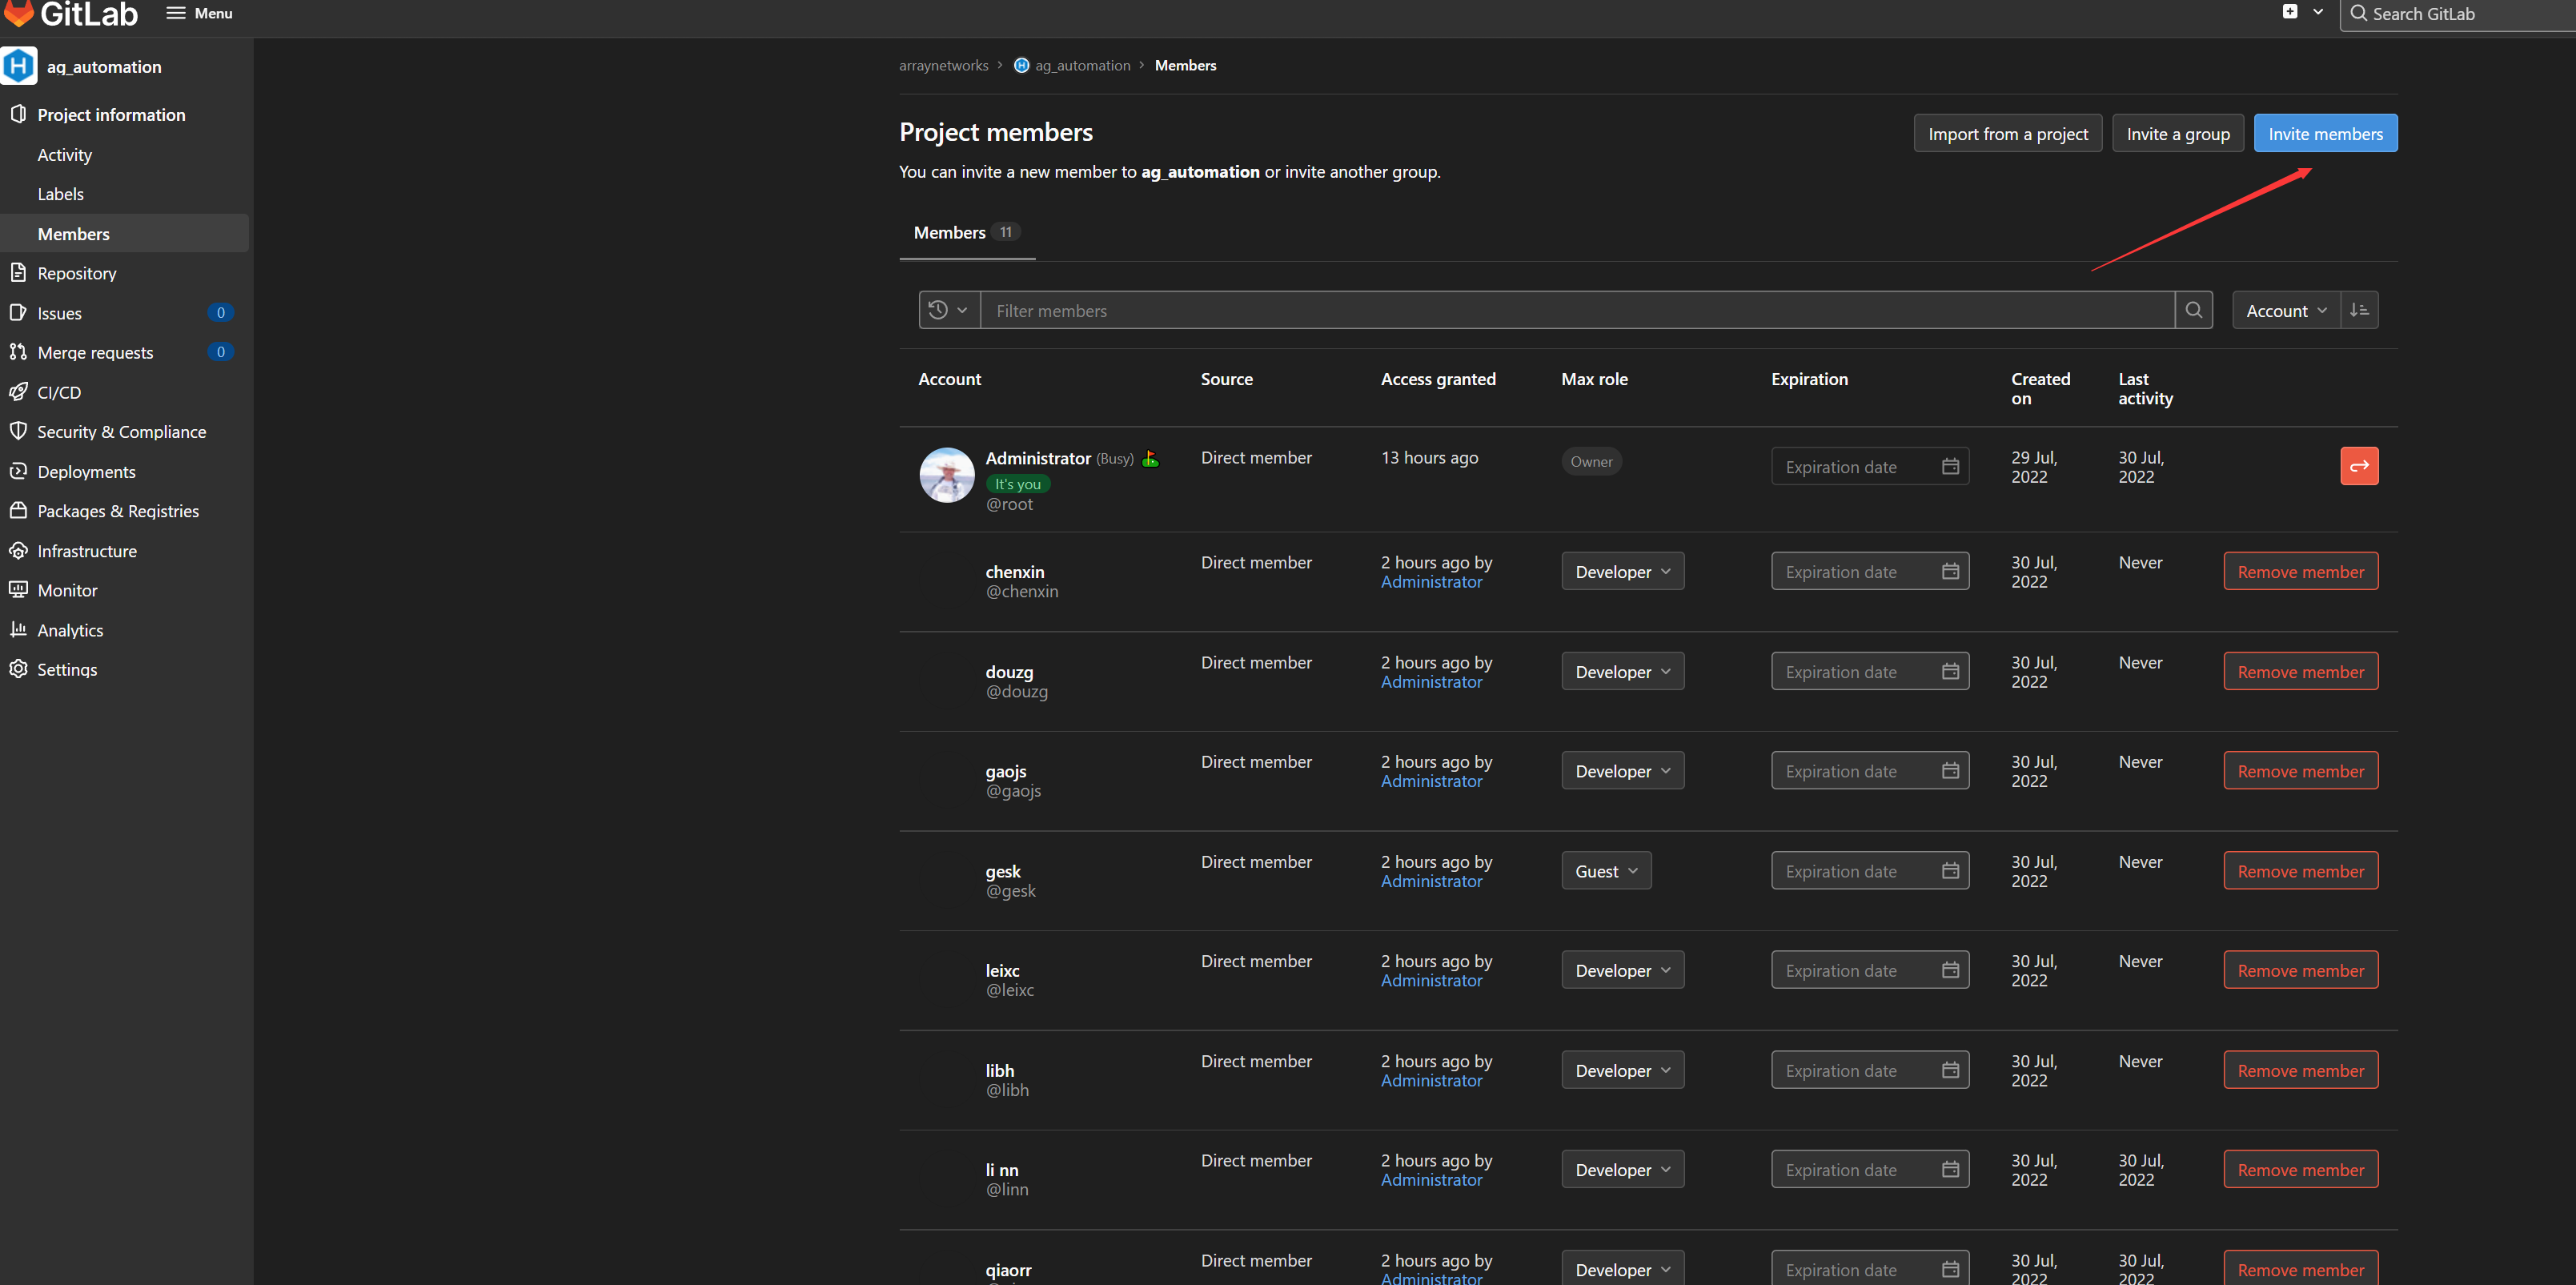Open Repository in the sidebar
Viewport: 2576px width, 1285px height.
tap(76, 273)
